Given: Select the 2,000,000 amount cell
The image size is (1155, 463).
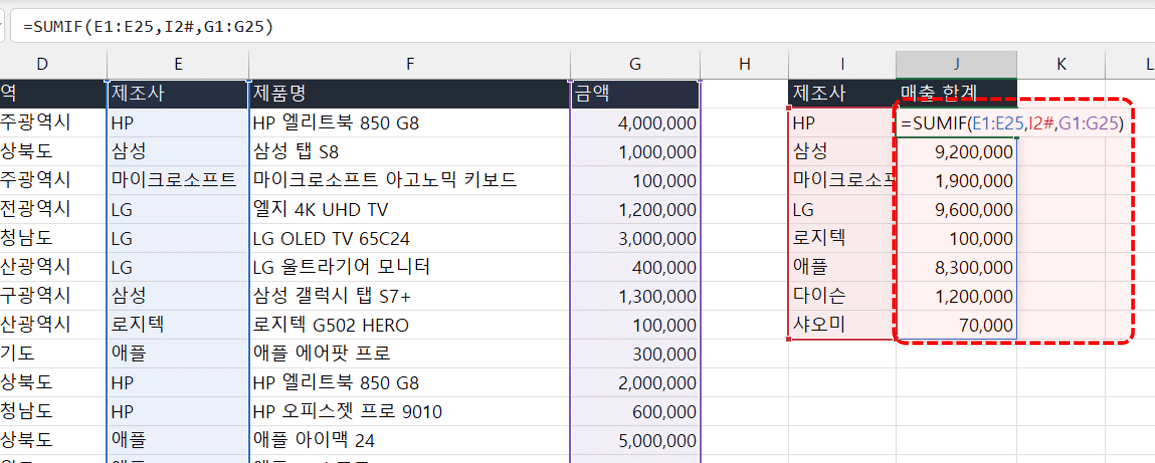Looking at the screenshot, I should pos(636,383).
